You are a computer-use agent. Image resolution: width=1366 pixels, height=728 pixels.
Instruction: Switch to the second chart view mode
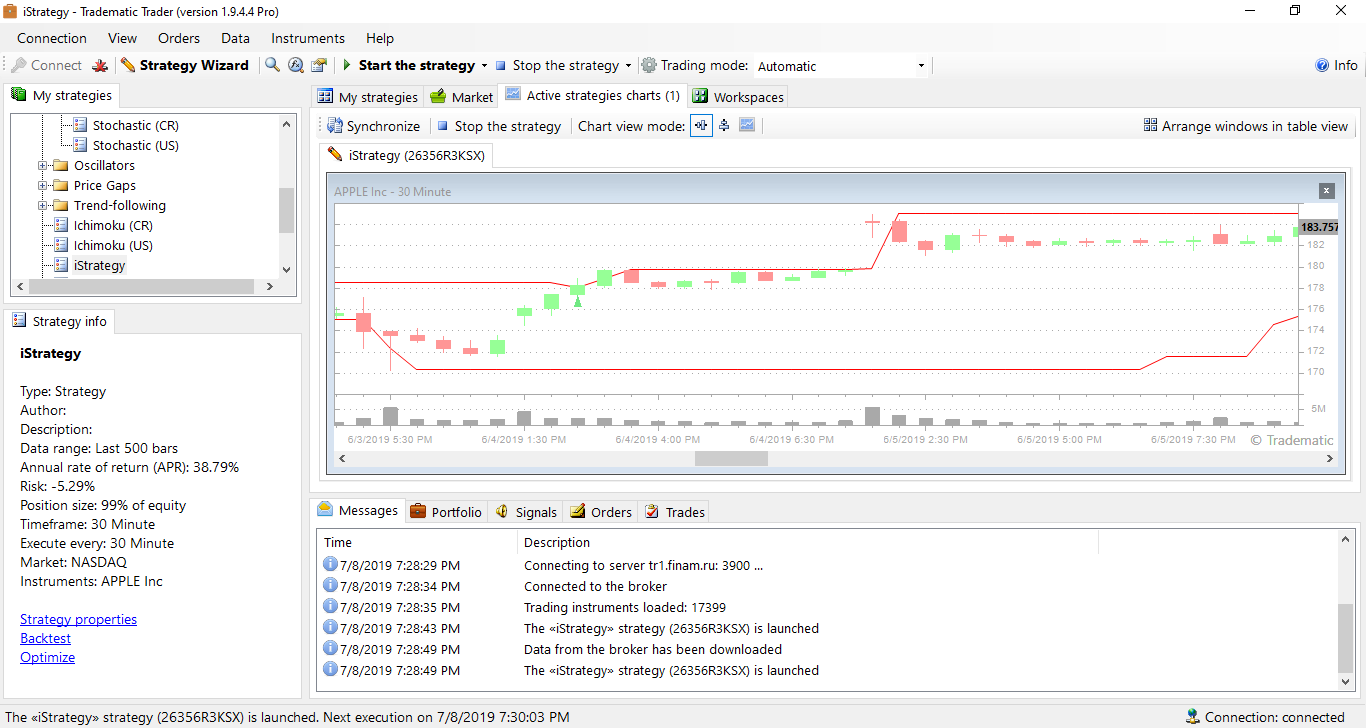724,126
